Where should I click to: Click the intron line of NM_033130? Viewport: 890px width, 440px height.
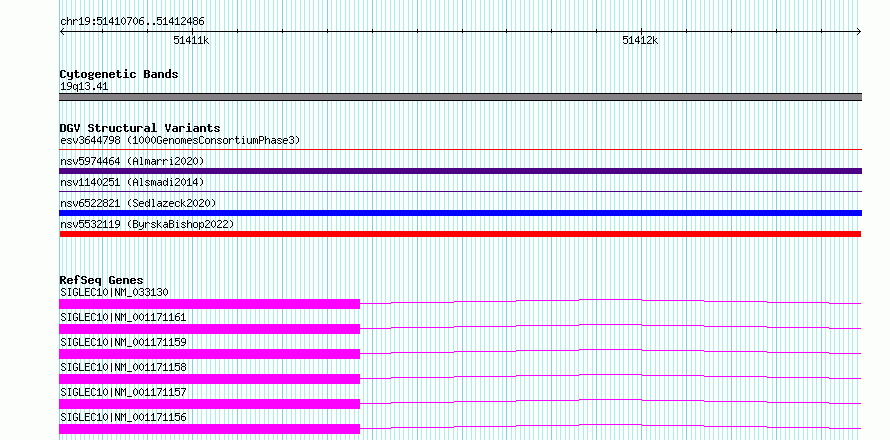[610, 299]
